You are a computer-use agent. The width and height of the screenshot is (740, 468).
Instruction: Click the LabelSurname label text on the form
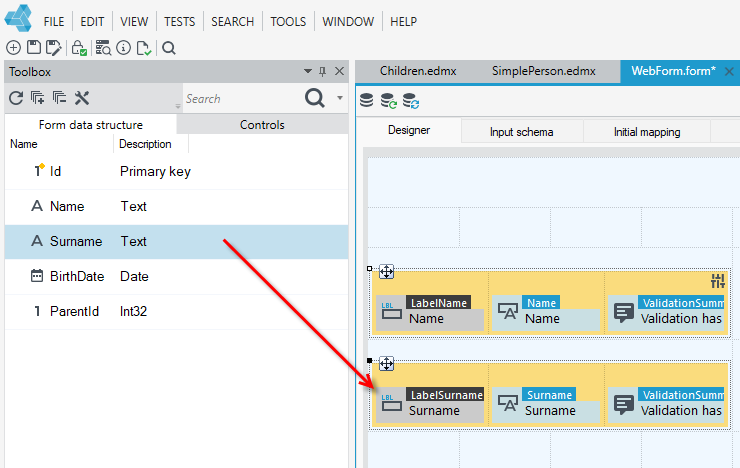pyautogui.click(x=446, y=395)
